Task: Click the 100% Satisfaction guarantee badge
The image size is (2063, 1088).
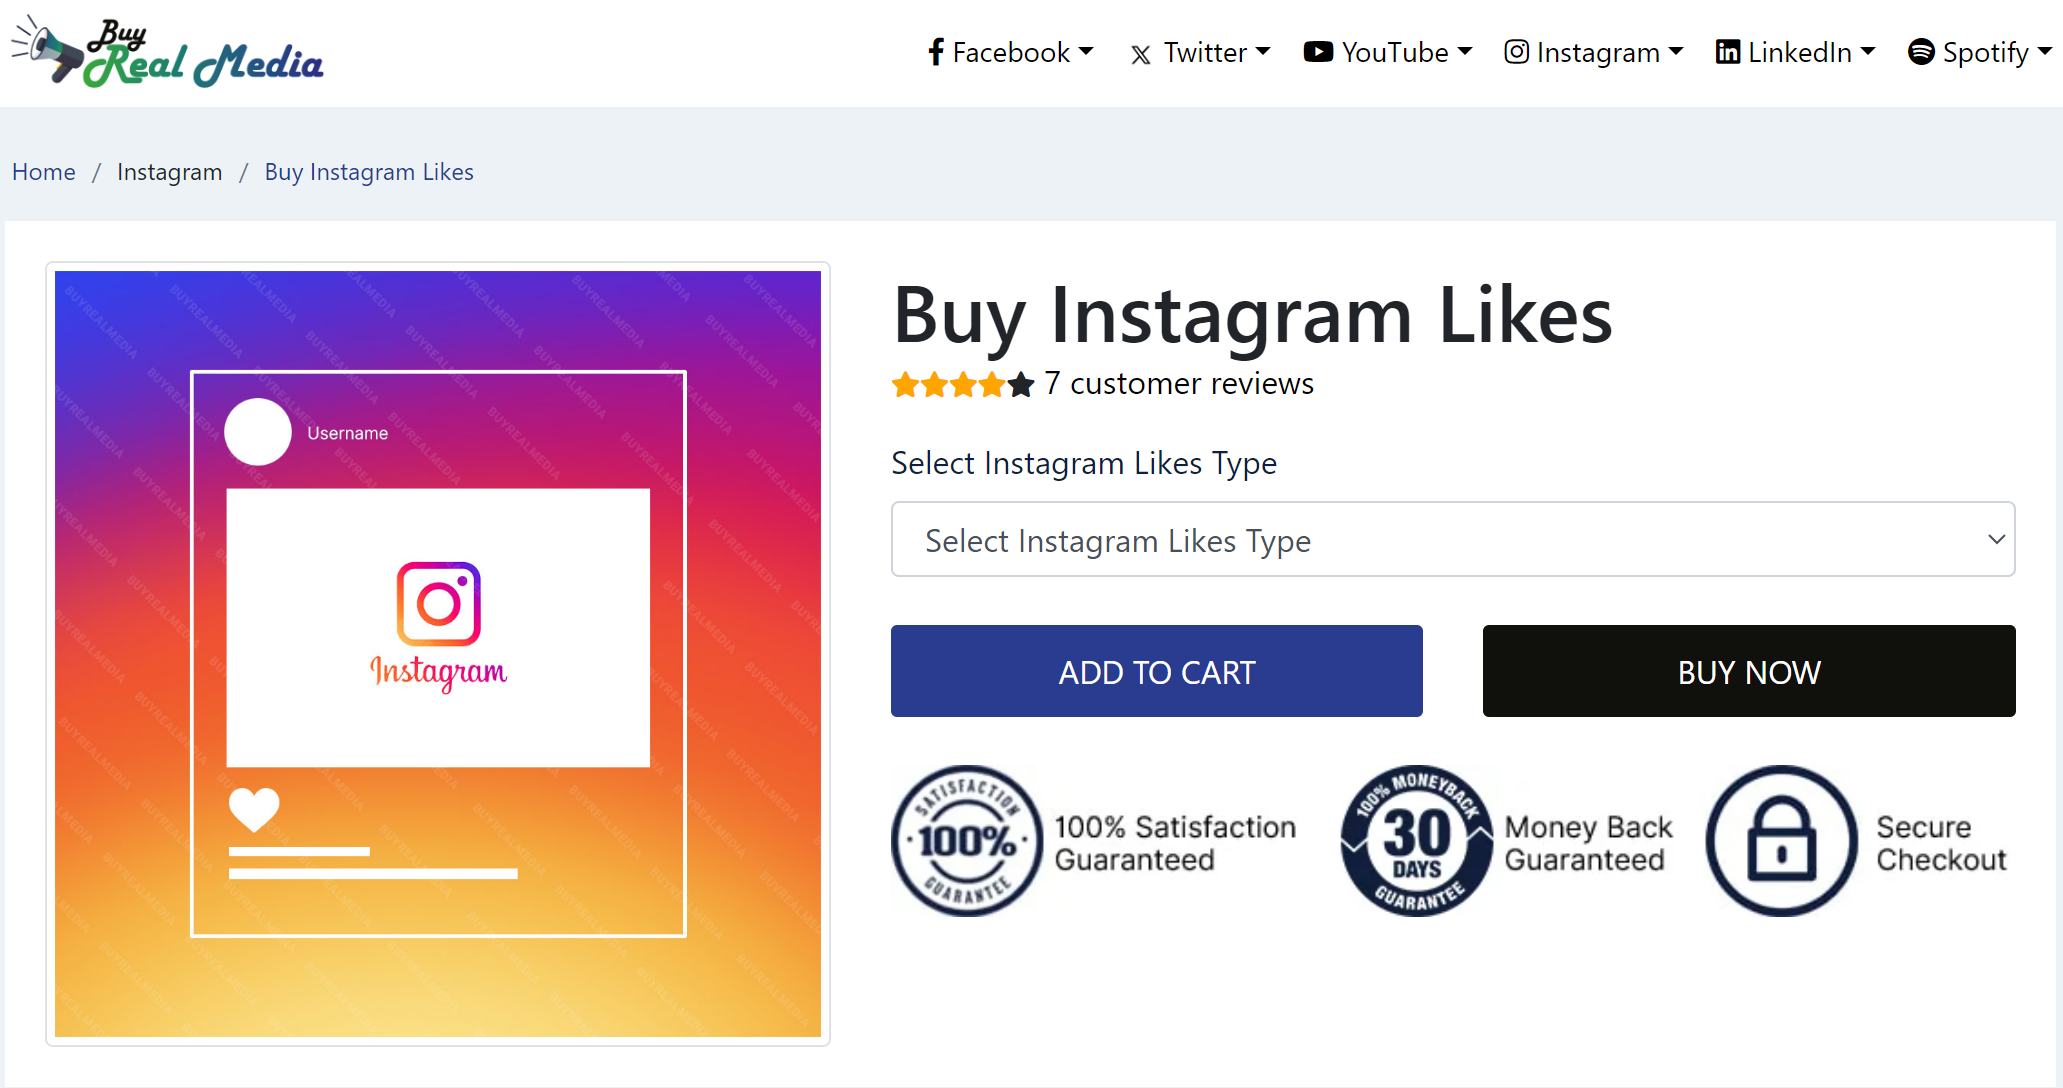Action: pos(967,841)
